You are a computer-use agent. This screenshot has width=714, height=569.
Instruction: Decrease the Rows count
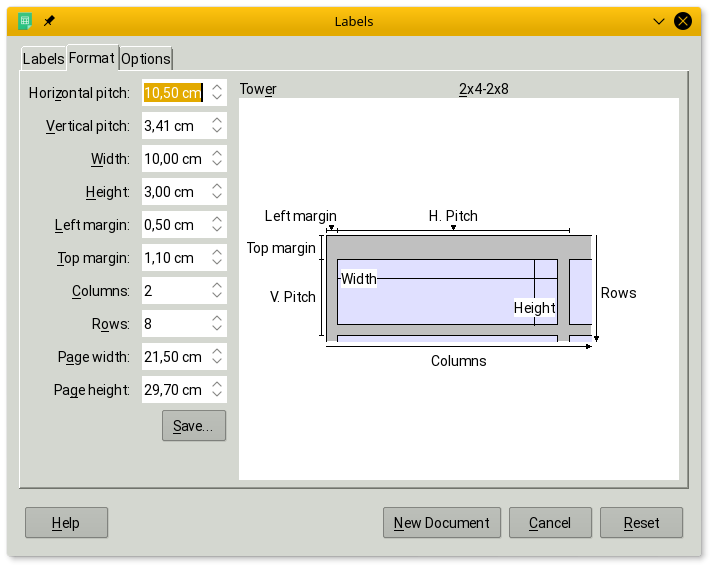217,329
